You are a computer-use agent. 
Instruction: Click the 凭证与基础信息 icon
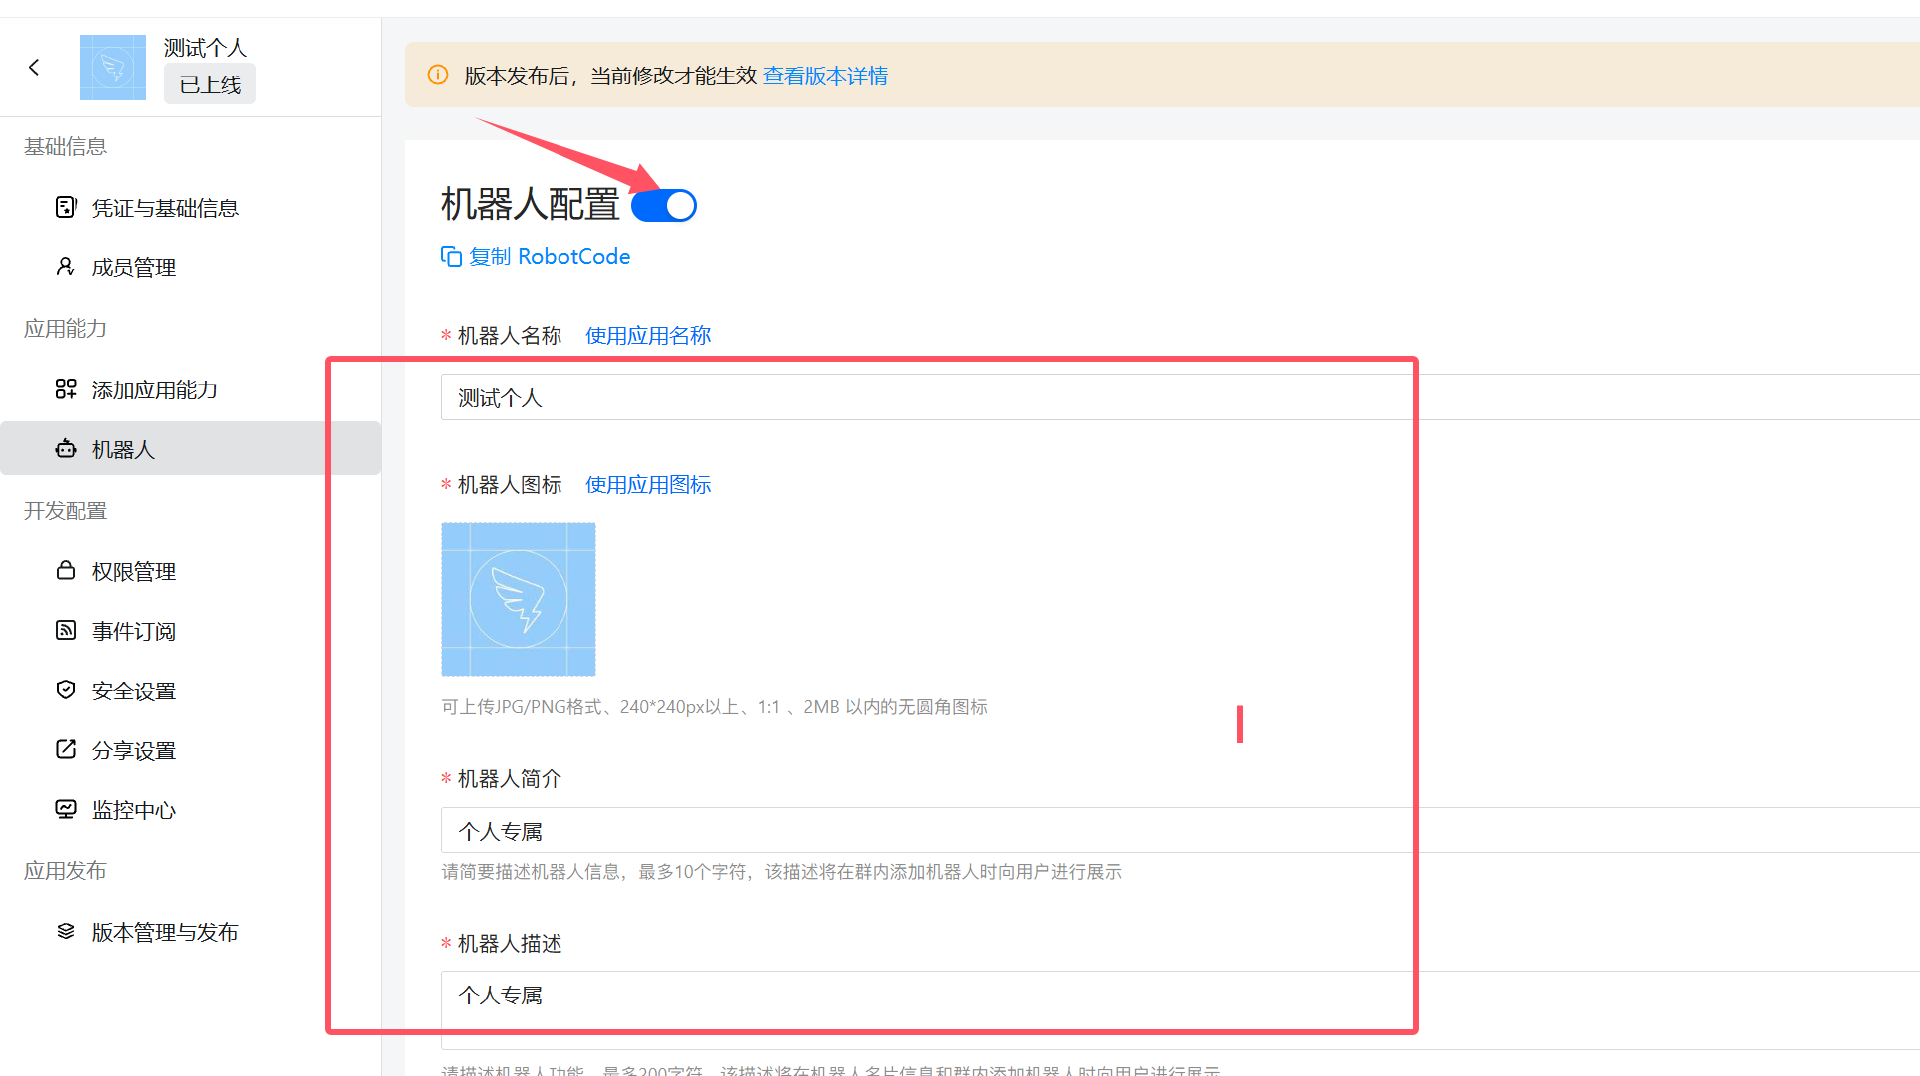(x=66, y=207)
